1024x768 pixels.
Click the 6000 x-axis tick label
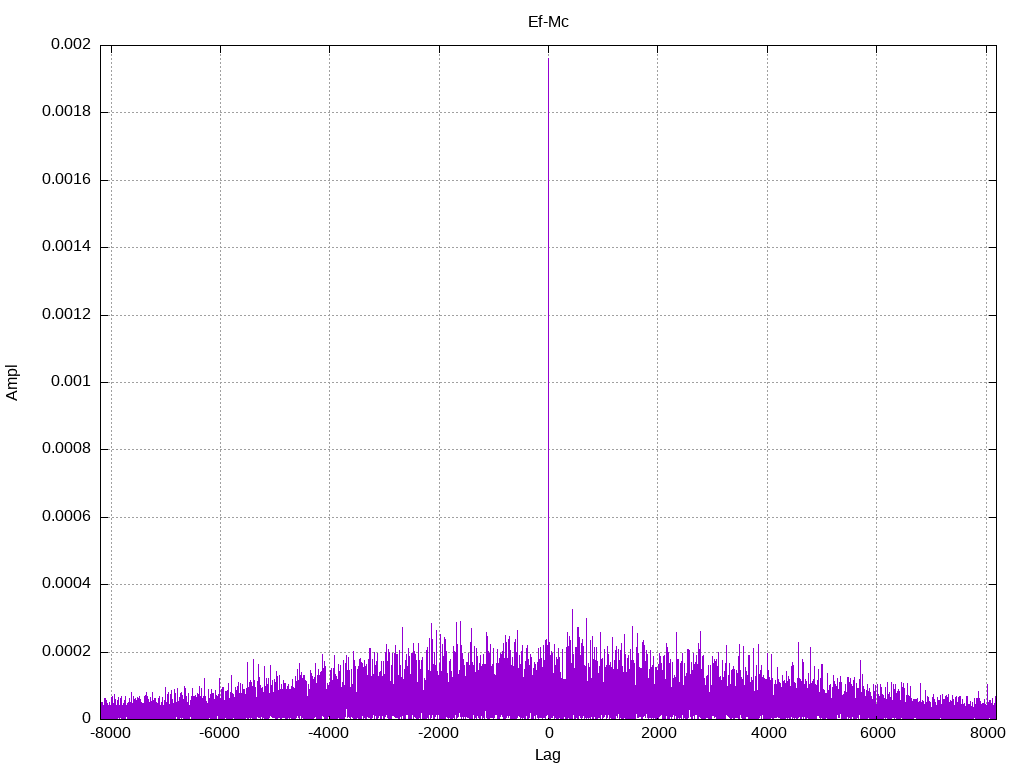pyautogui.click(x=877, y=734)
